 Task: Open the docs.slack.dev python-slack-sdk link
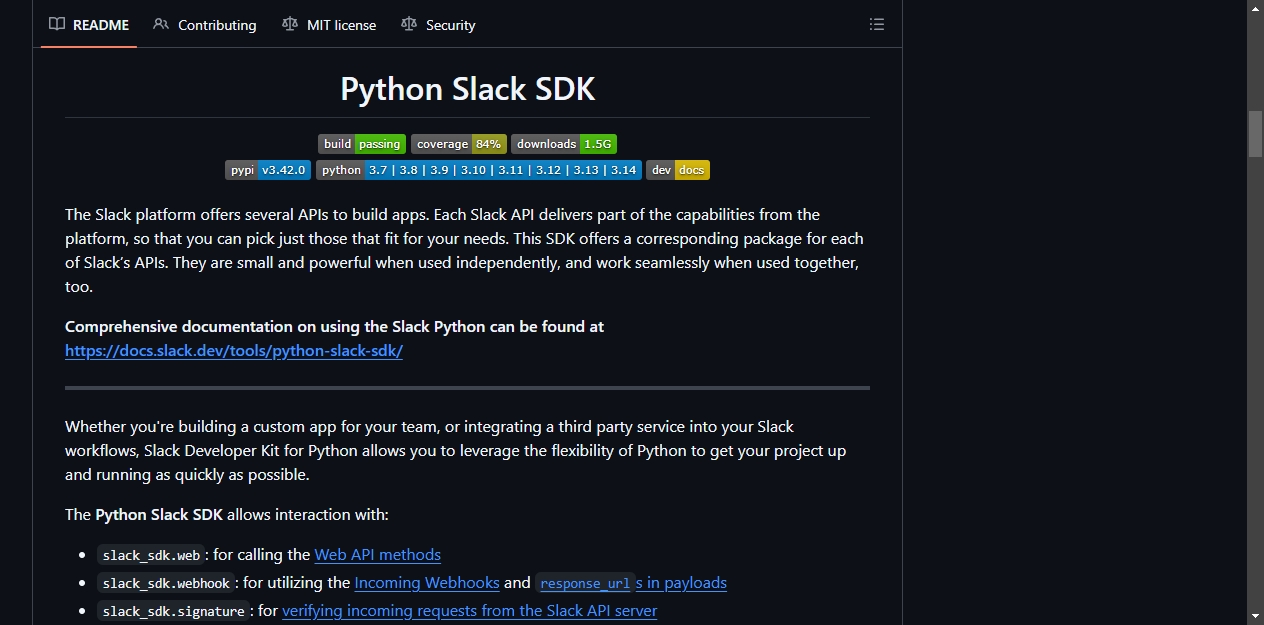(234, 351)
